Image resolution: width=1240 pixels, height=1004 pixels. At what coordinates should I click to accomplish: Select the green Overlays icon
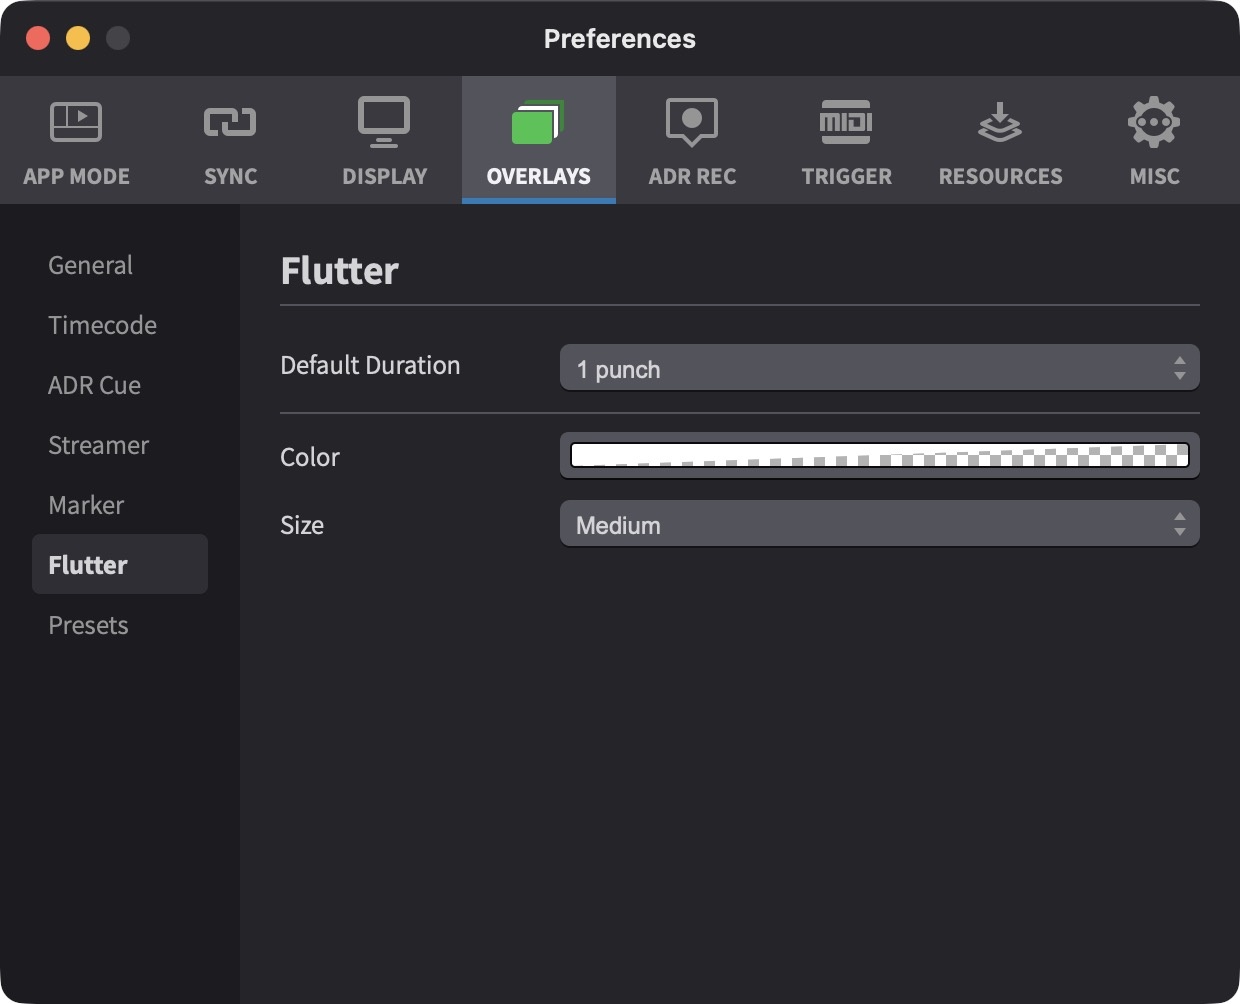(538, 123)
